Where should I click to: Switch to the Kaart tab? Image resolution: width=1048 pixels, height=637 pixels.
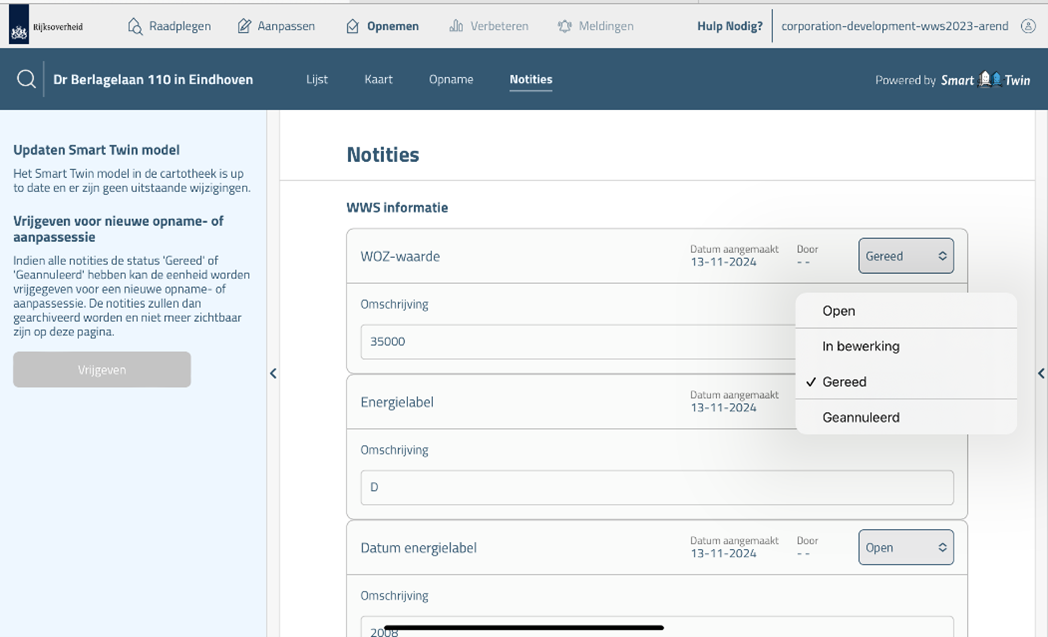pyautogui.click(x=378, y=79)
